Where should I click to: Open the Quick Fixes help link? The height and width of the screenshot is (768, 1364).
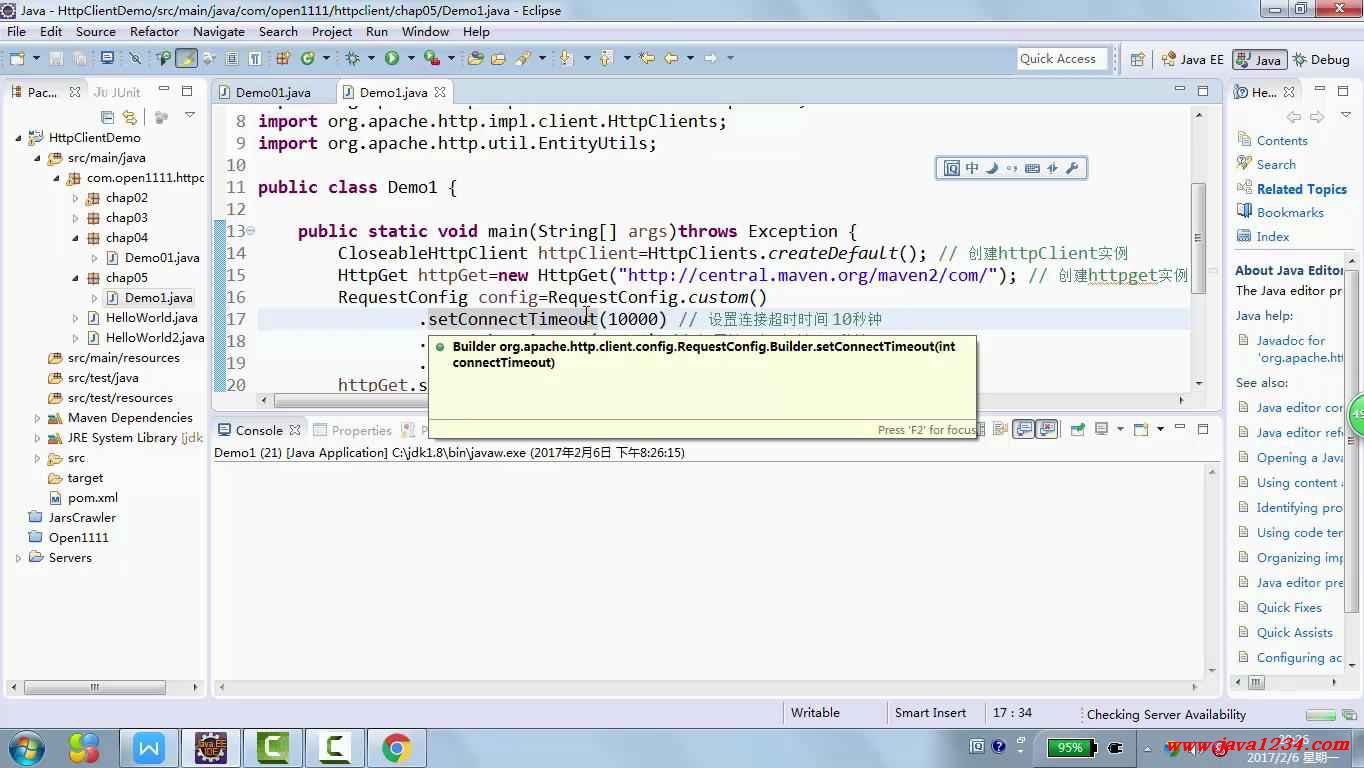click(1289, 607)
